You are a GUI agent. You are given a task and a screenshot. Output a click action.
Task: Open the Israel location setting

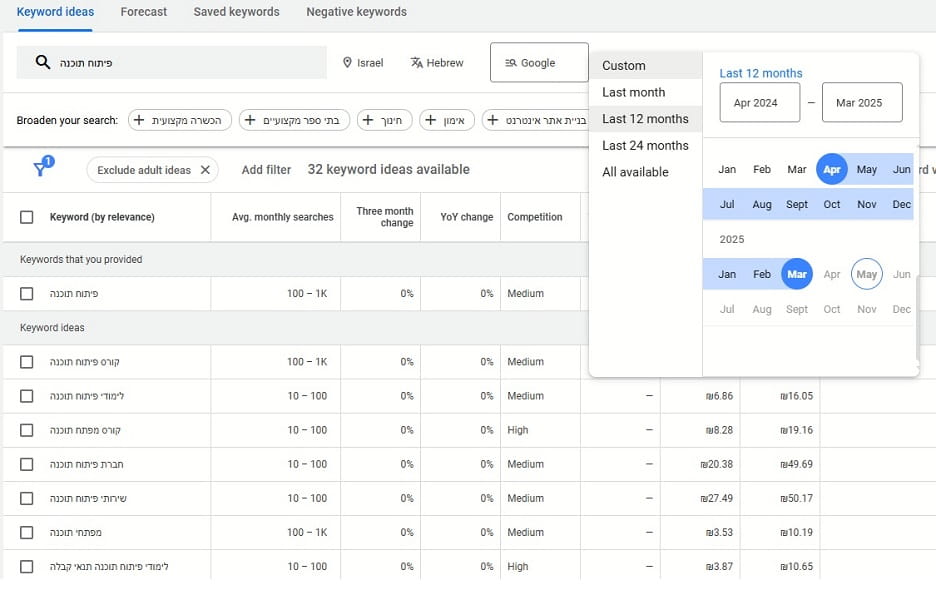363,63
